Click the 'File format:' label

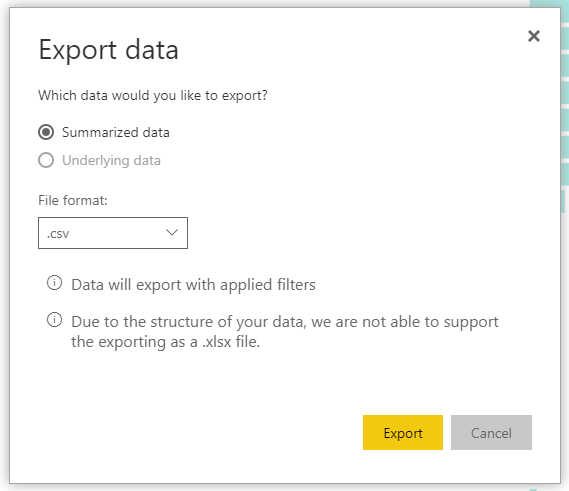[73, 200]
